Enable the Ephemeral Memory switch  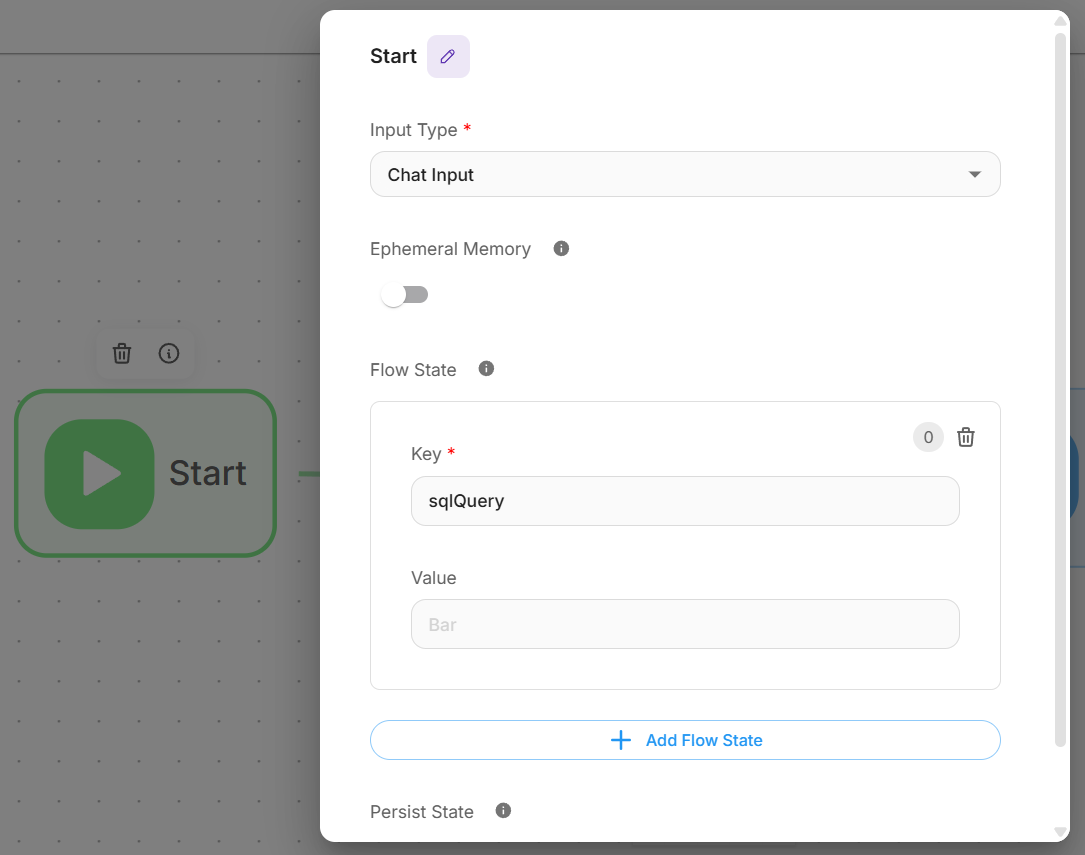tap(404, 295)
